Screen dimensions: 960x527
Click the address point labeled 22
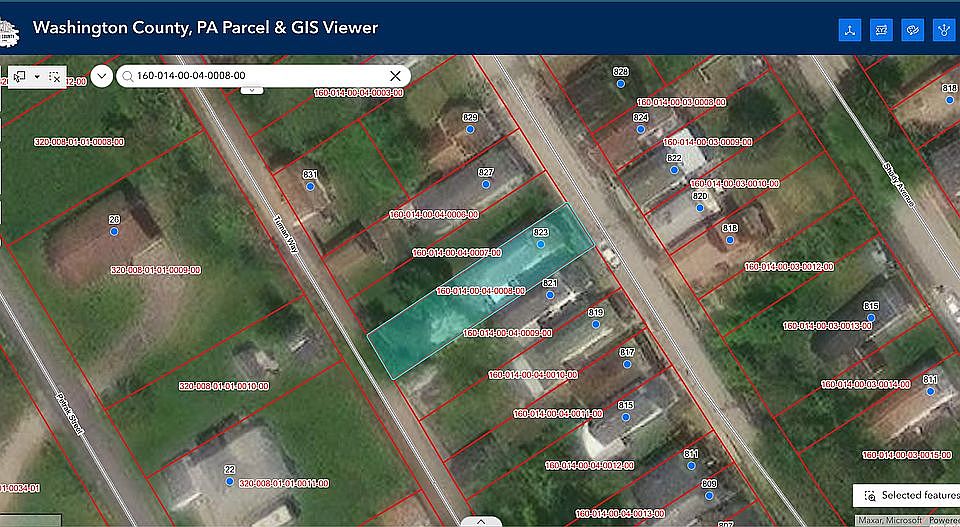(229, 481)
